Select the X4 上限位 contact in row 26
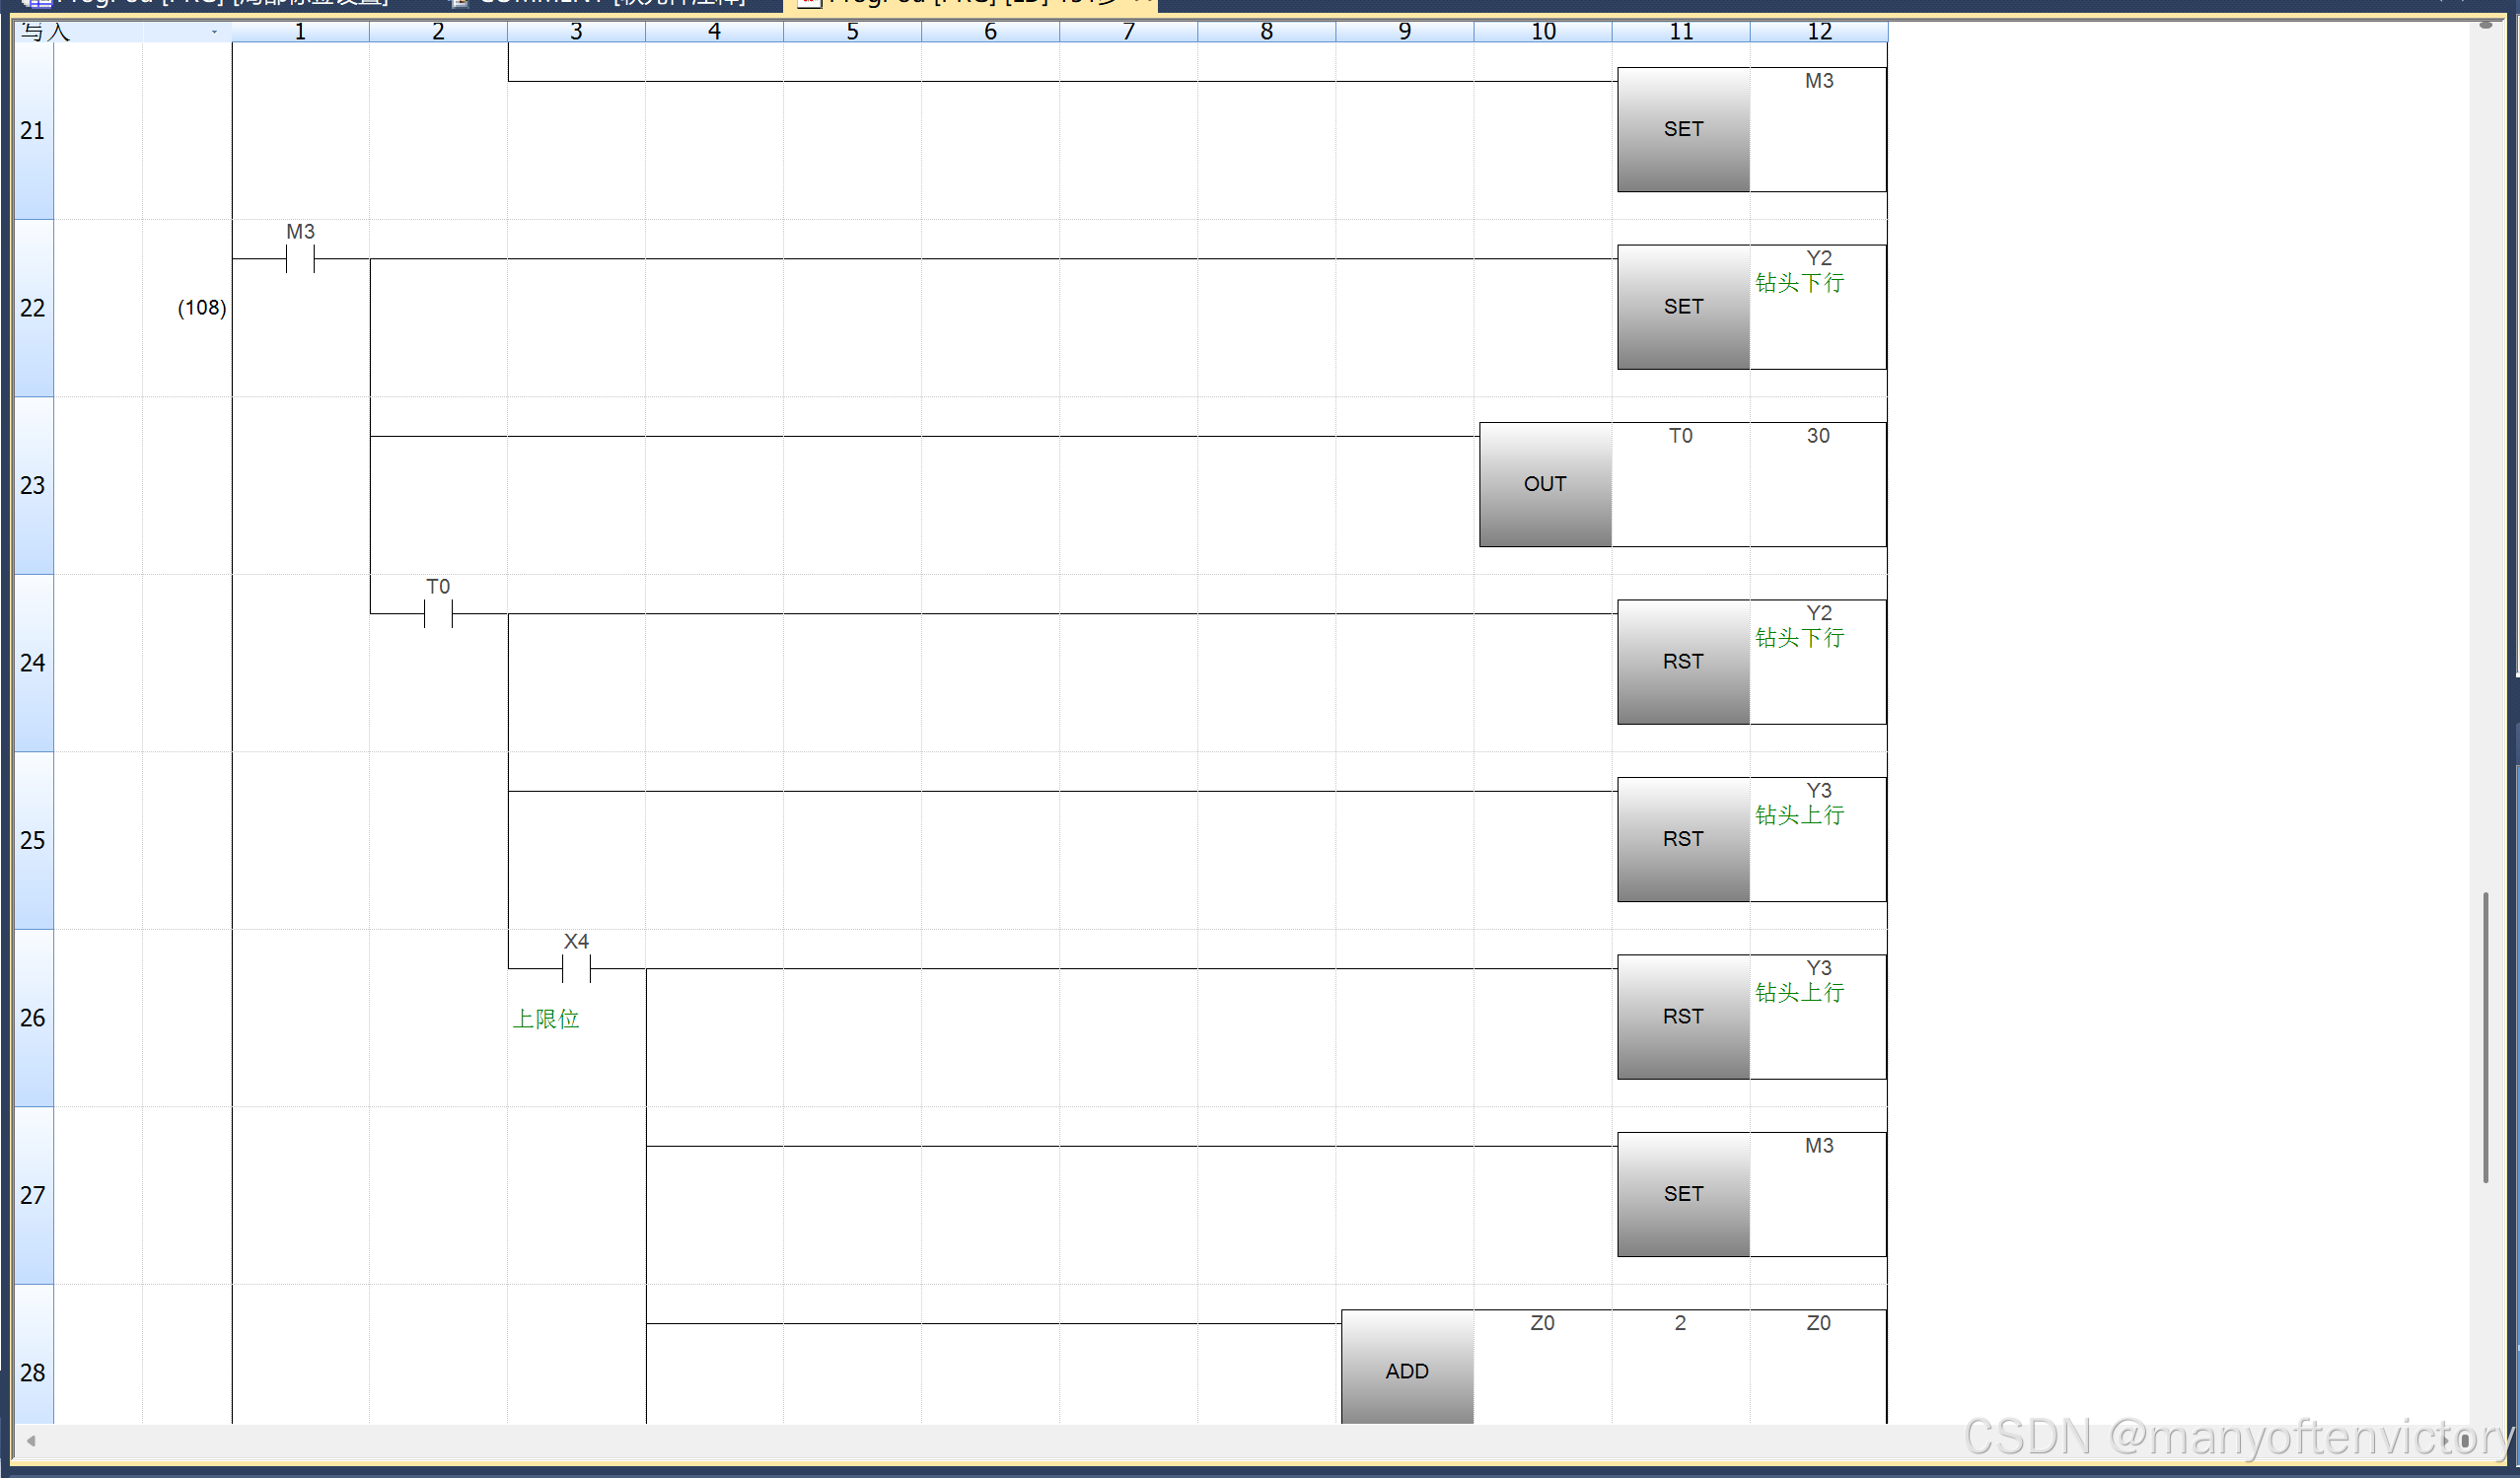The width and height of the screenshot is (2520, 1478). point(576,969)
